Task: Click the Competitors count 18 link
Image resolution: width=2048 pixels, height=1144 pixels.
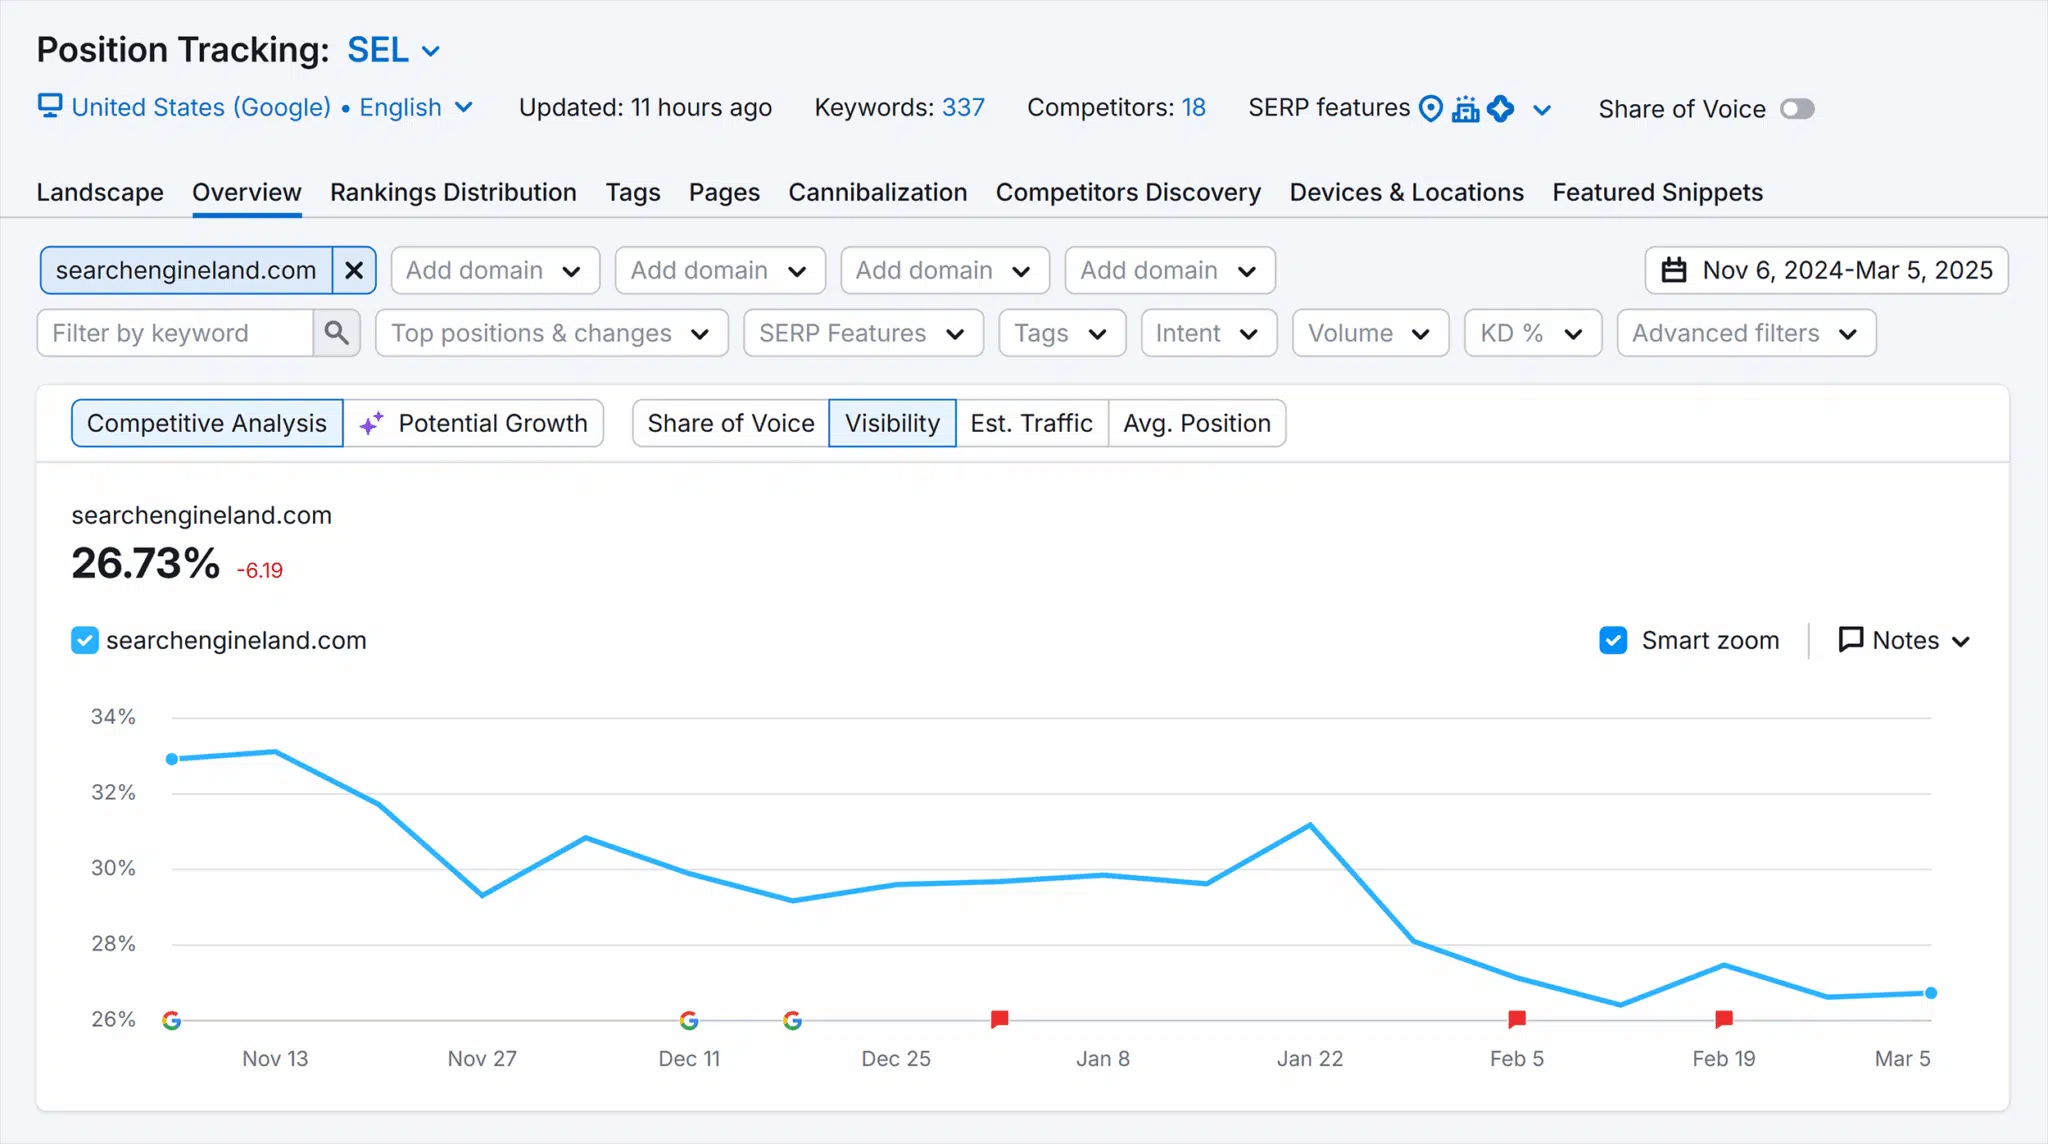Action: 1194,107
